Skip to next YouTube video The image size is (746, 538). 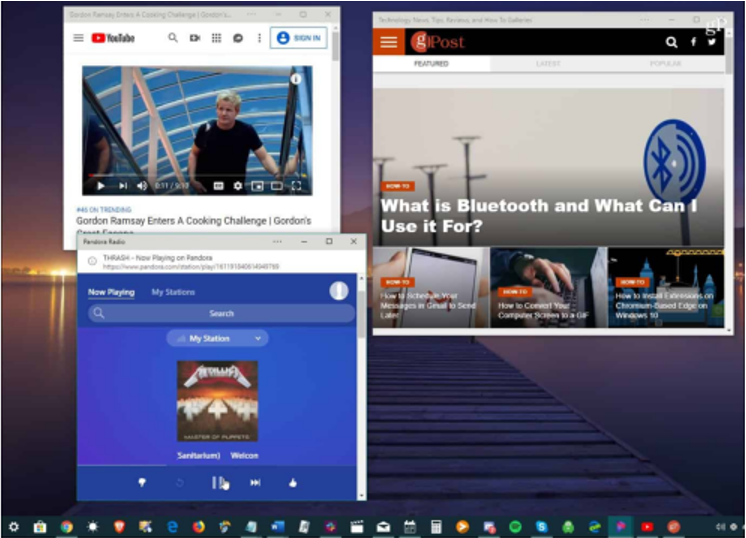123,186
